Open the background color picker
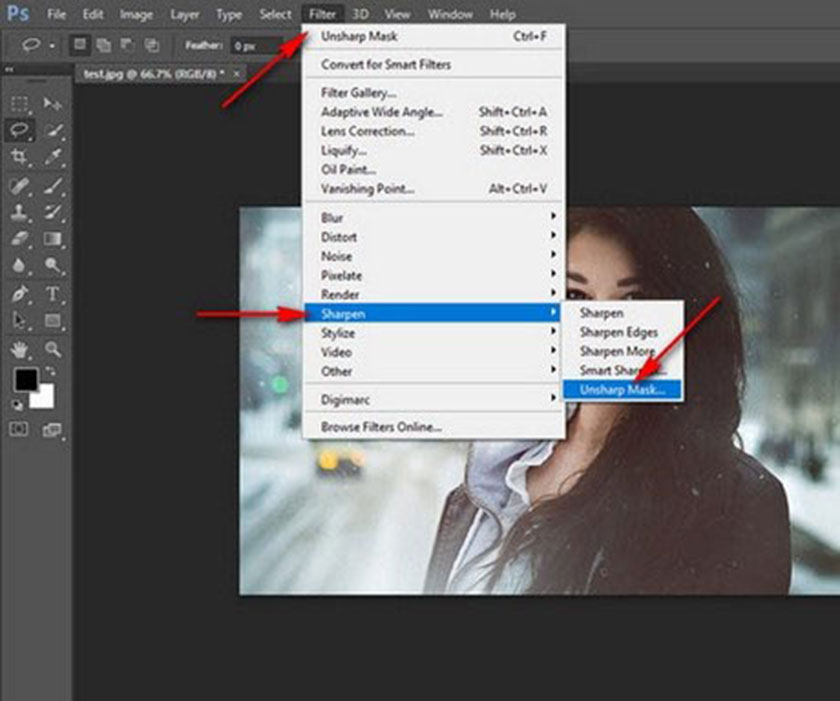 45,400
